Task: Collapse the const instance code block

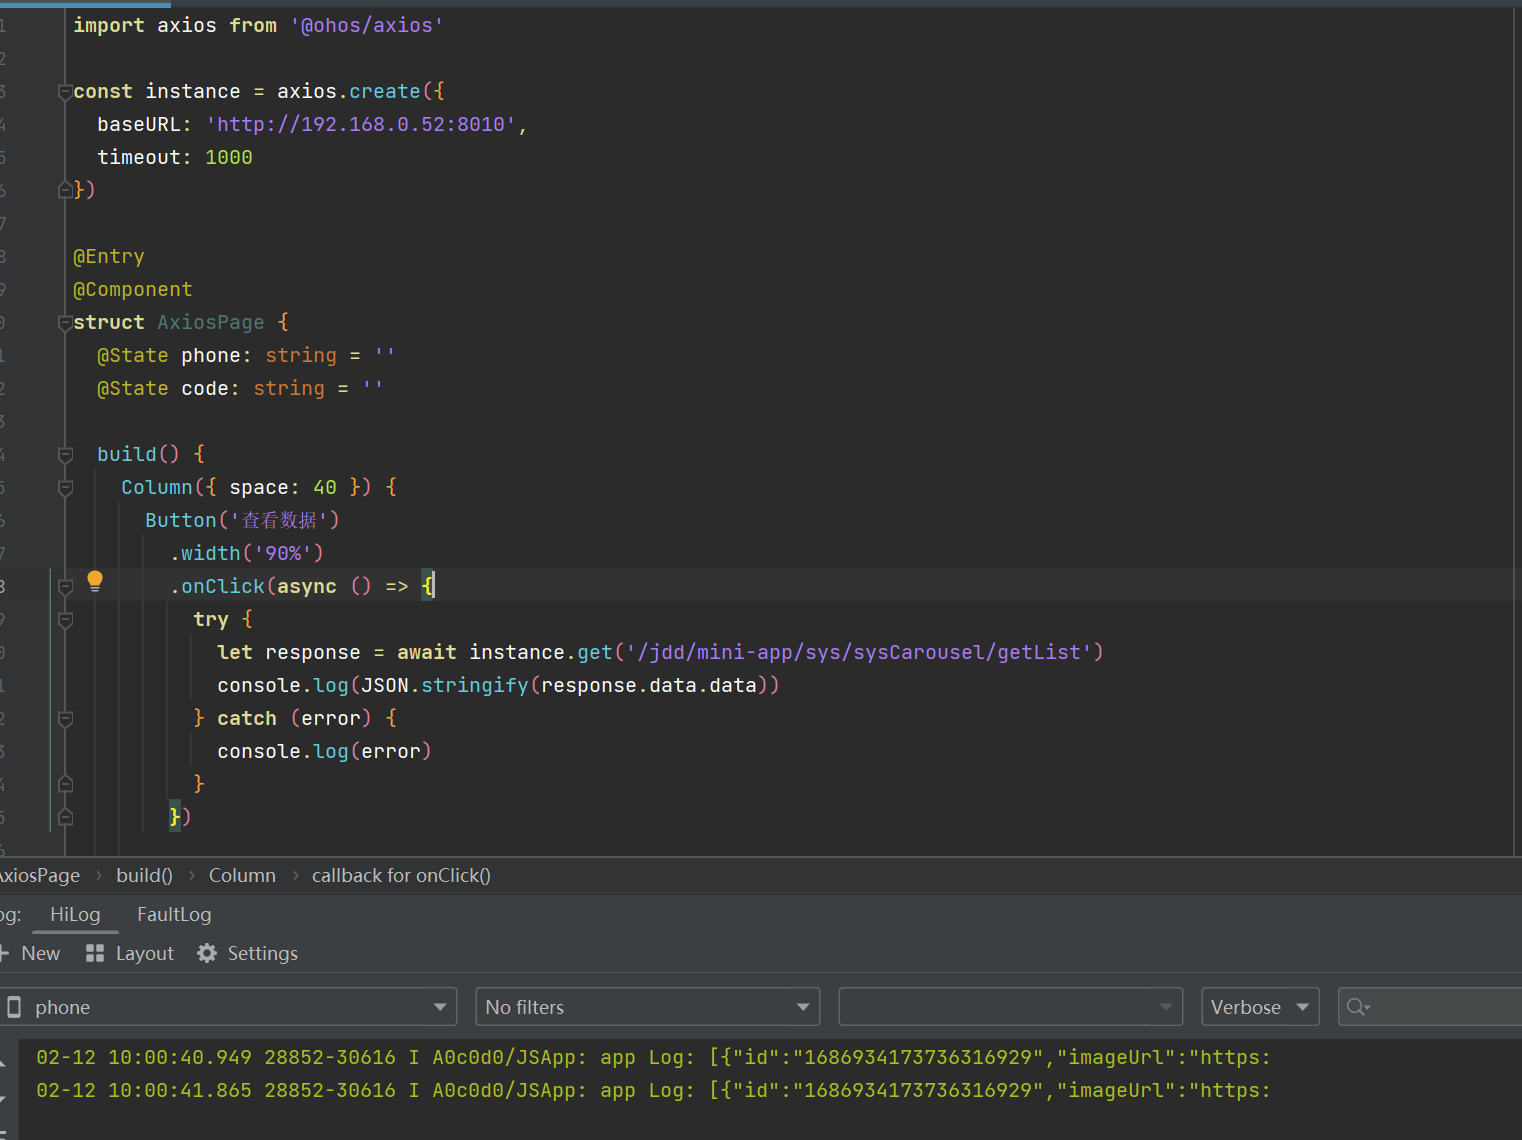Action: click(65, 91)
